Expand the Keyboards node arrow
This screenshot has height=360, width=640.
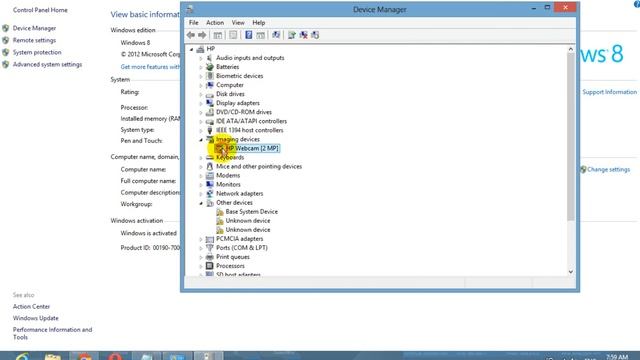[x=201, y=158]
